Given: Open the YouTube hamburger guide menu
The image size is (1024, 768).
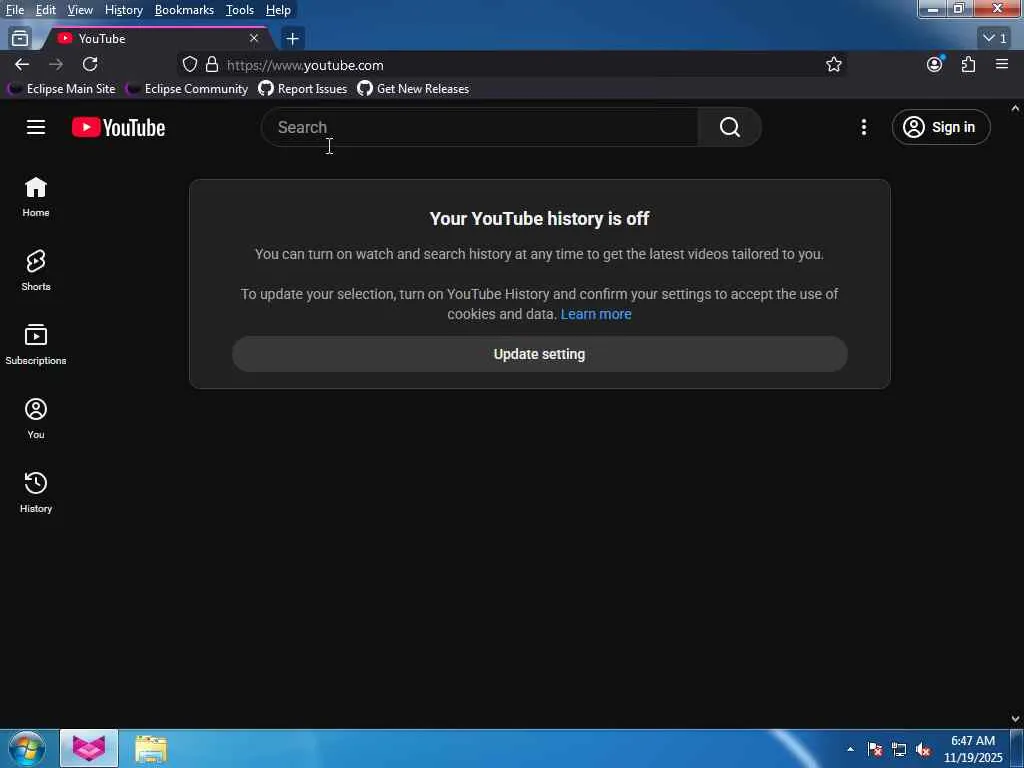Looking at the screenshot, I should point(36,127).
